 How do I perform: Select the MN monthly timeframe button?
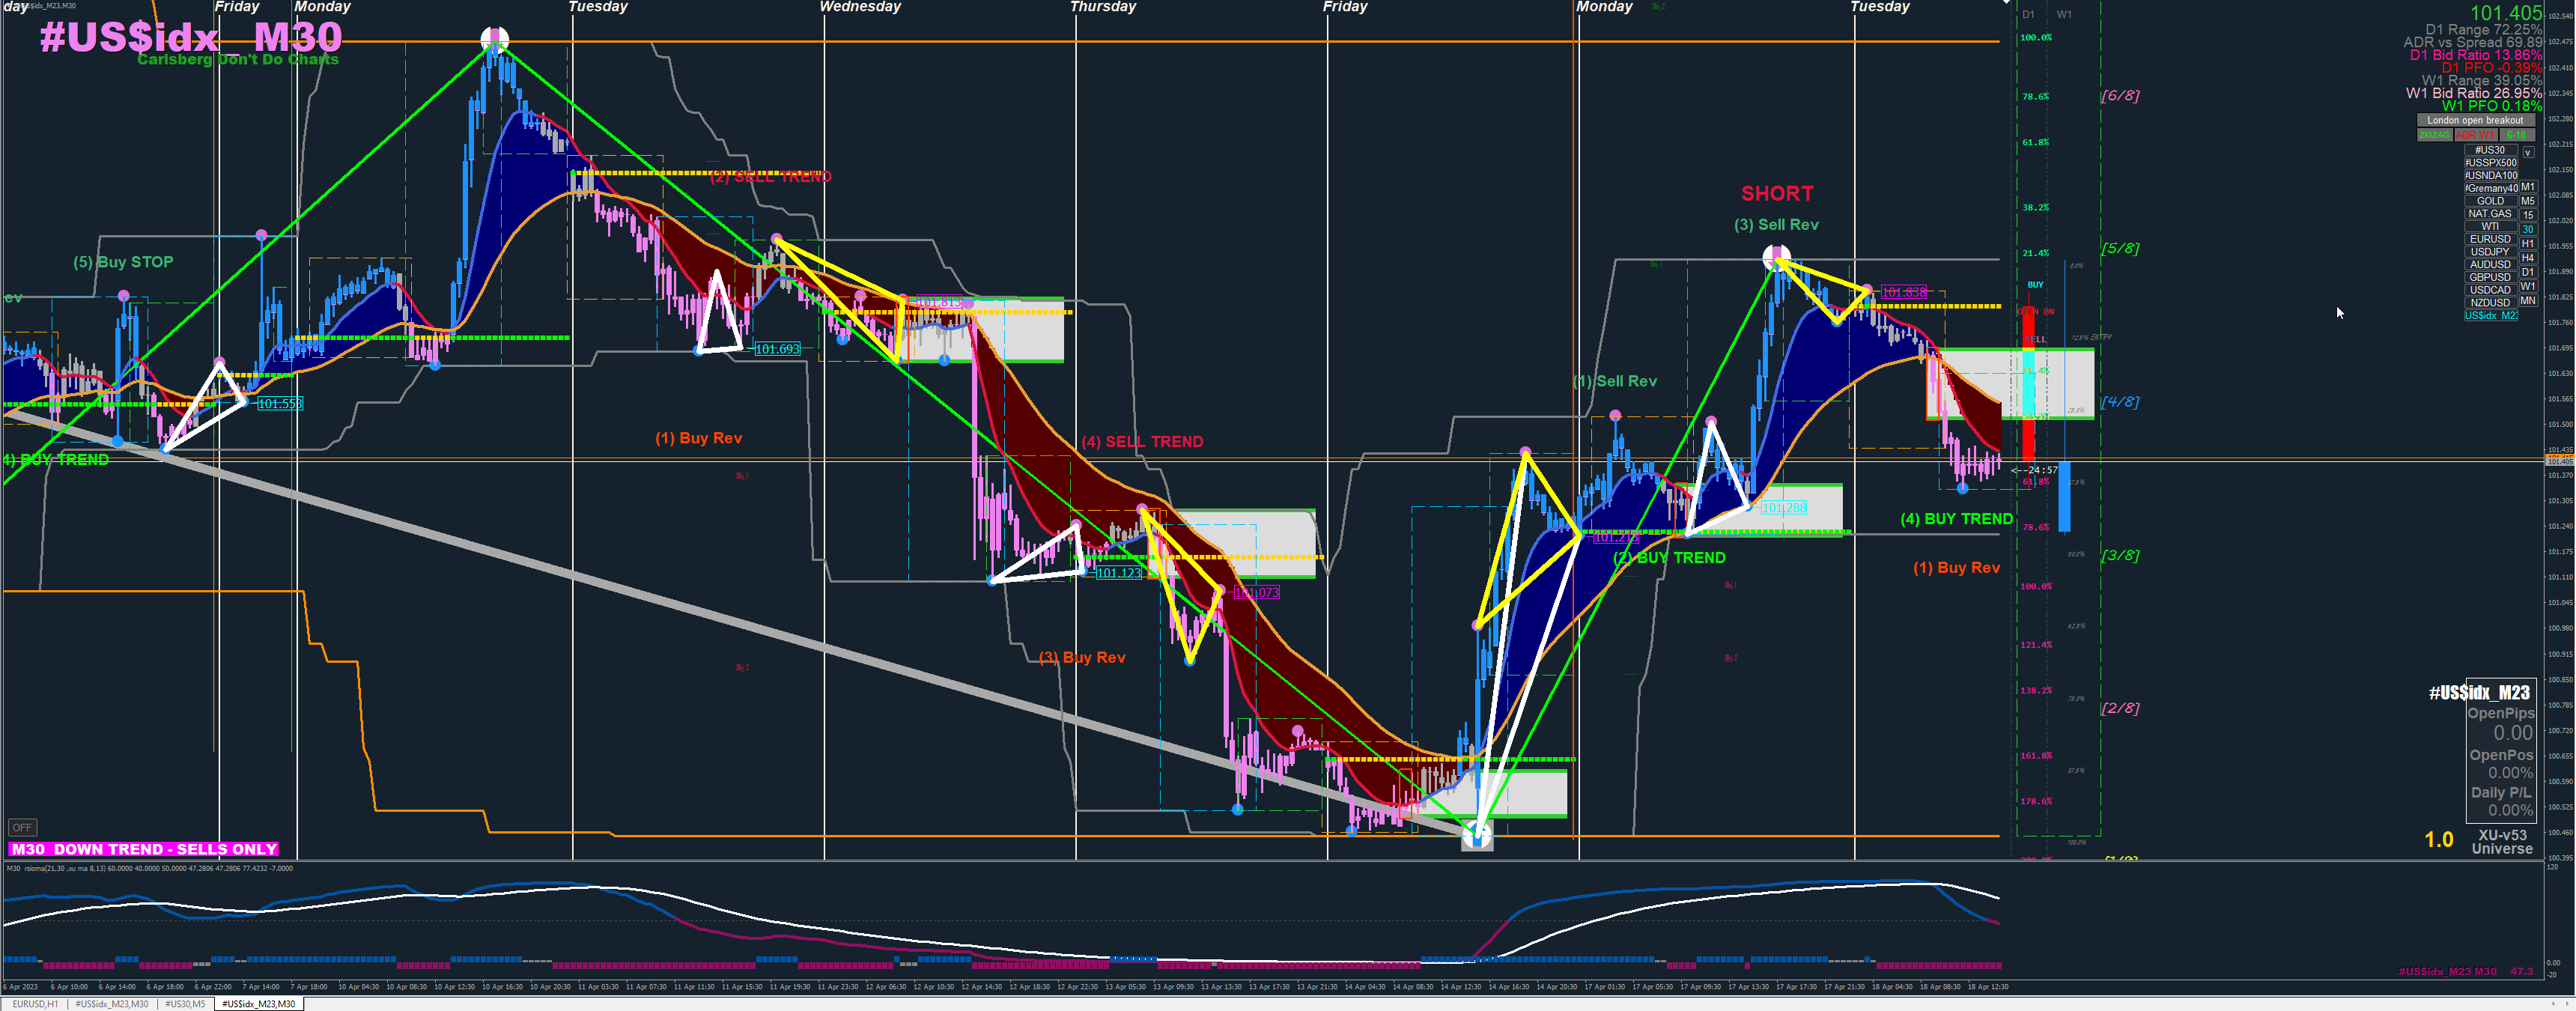pos(2528,301)
